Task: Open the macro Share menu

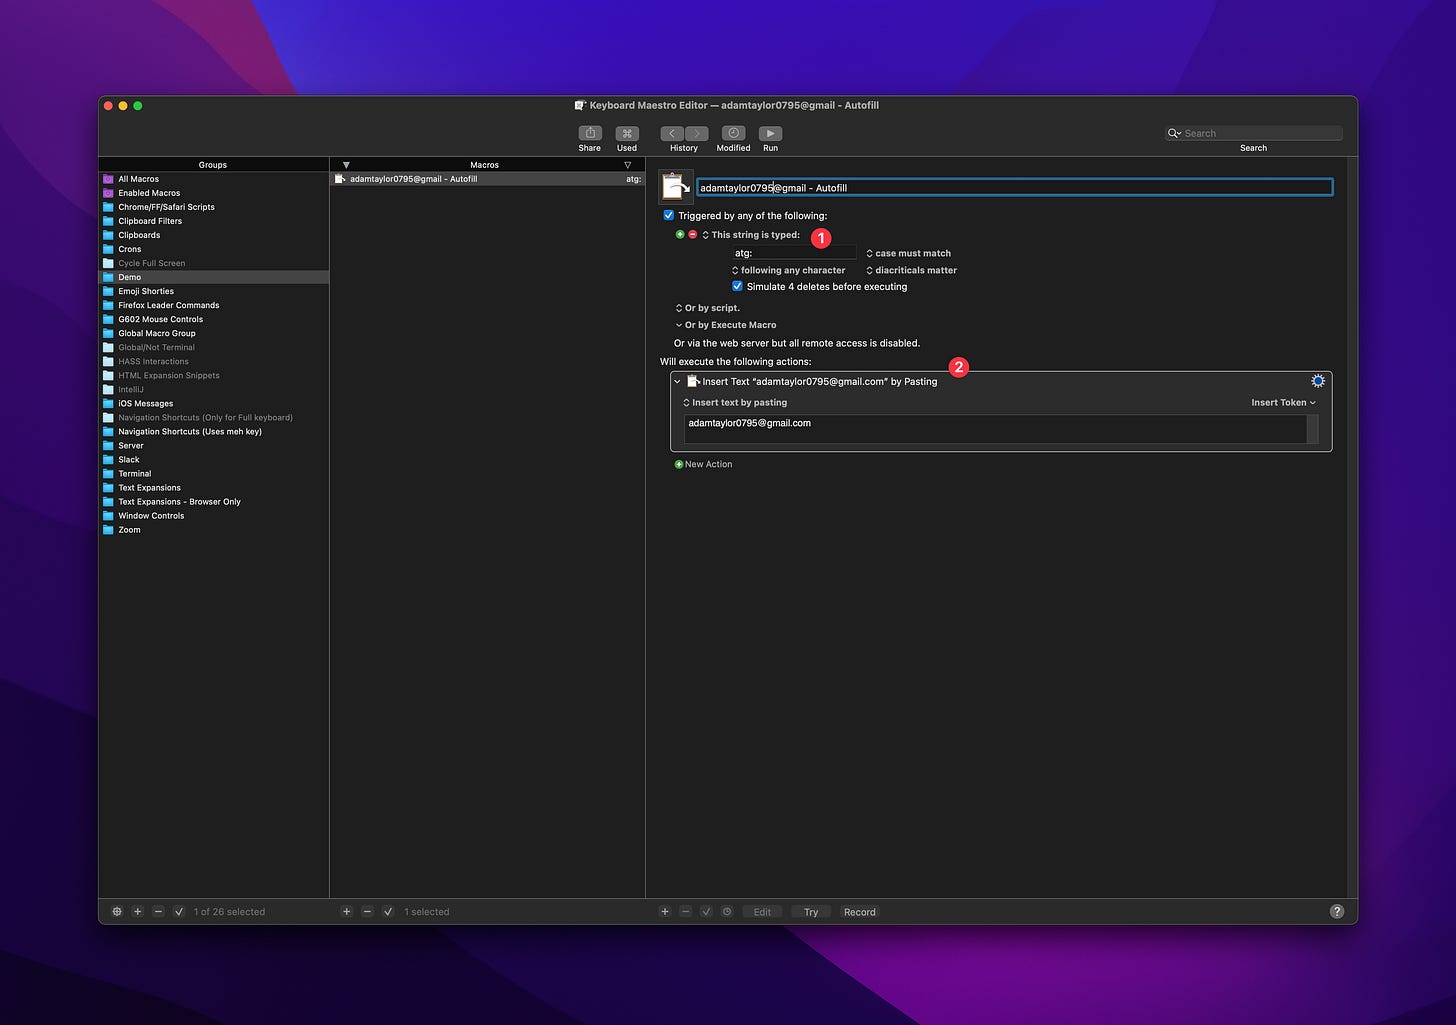Action: (x=590, y=133)
